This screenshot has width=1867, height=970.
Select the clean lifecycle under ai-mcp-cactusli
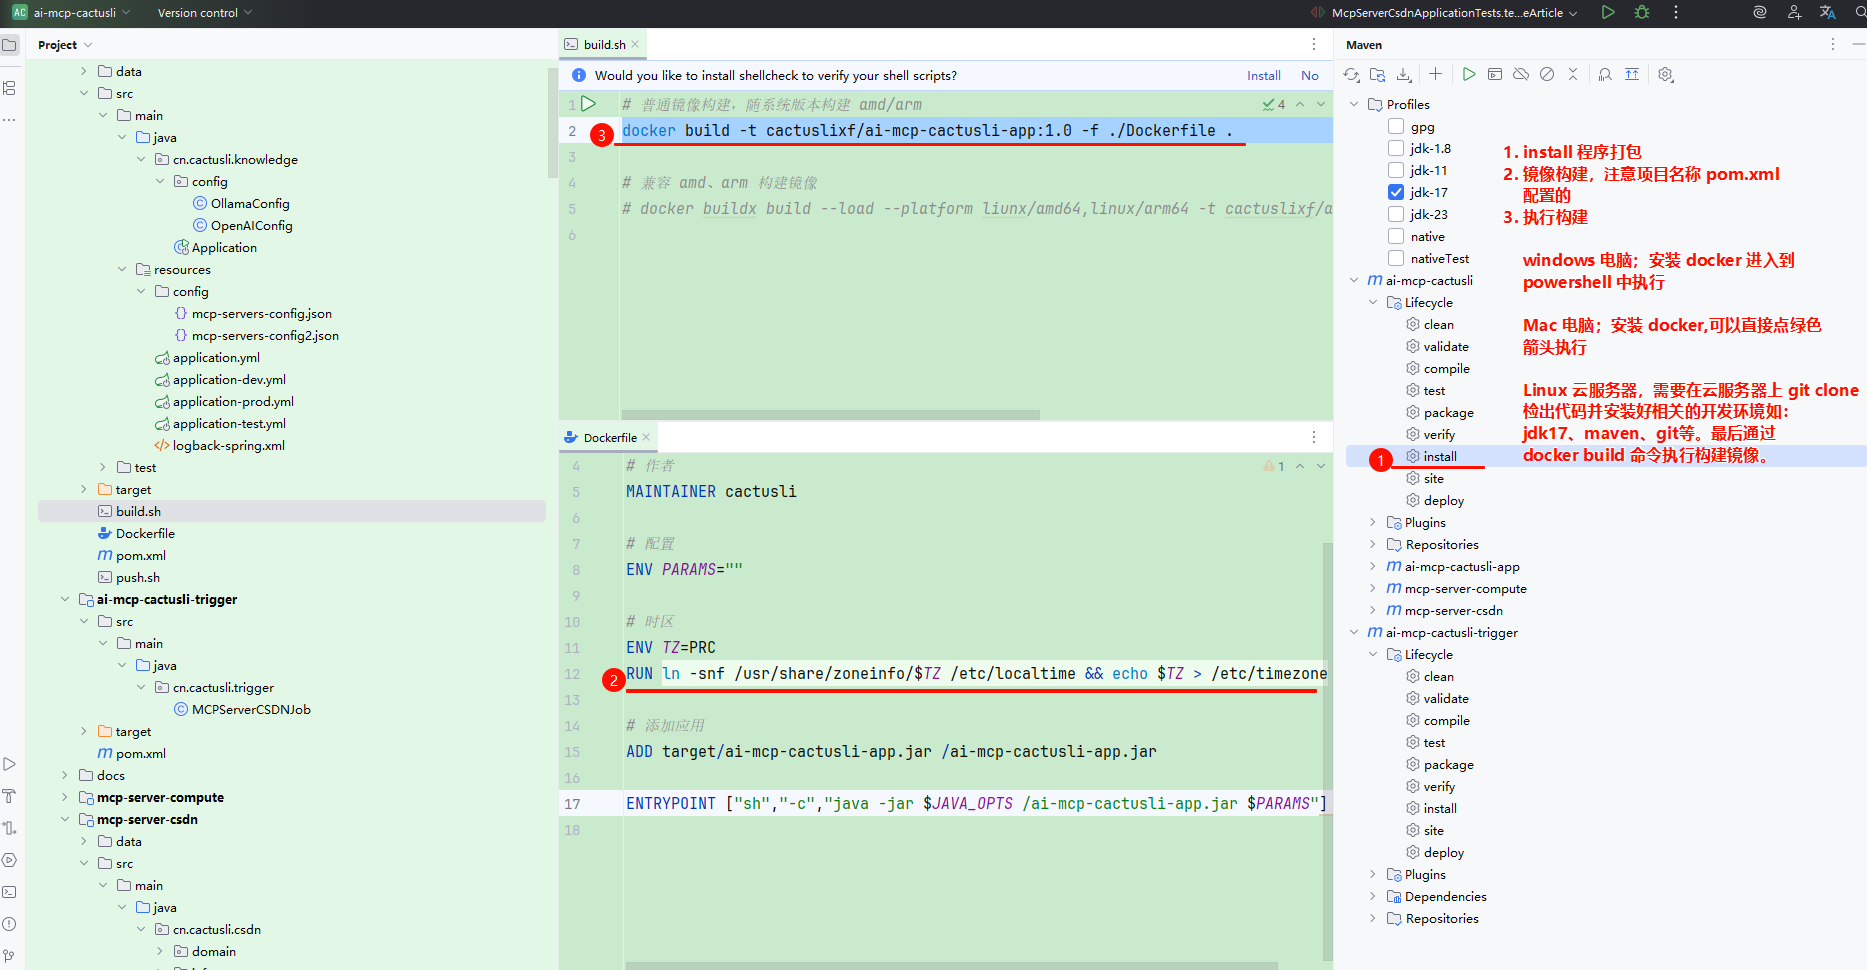[1439, 324]
